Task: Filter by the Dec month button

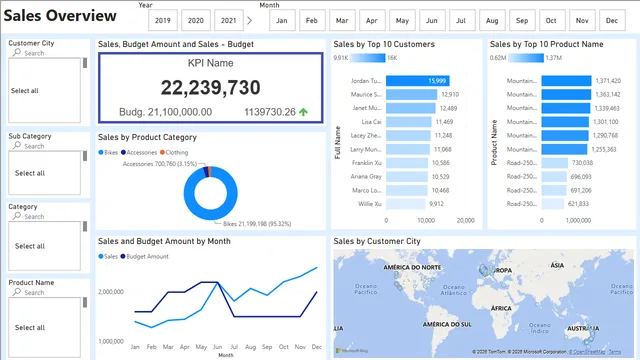Action: [612, 20]
